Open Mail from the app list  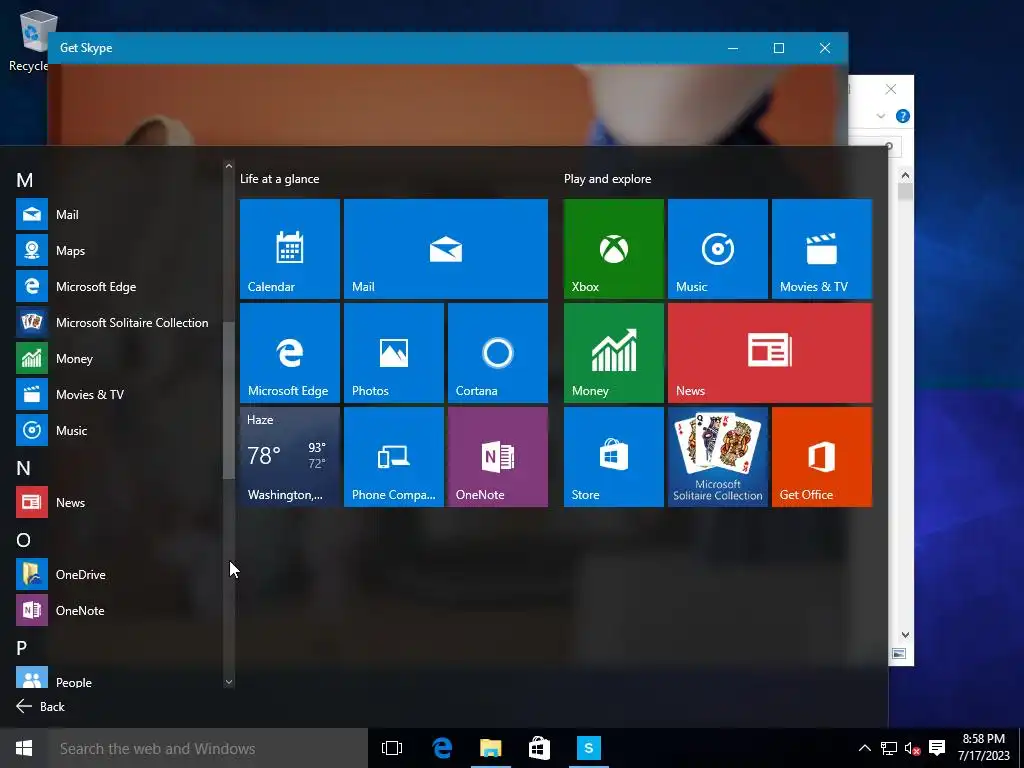118,214
